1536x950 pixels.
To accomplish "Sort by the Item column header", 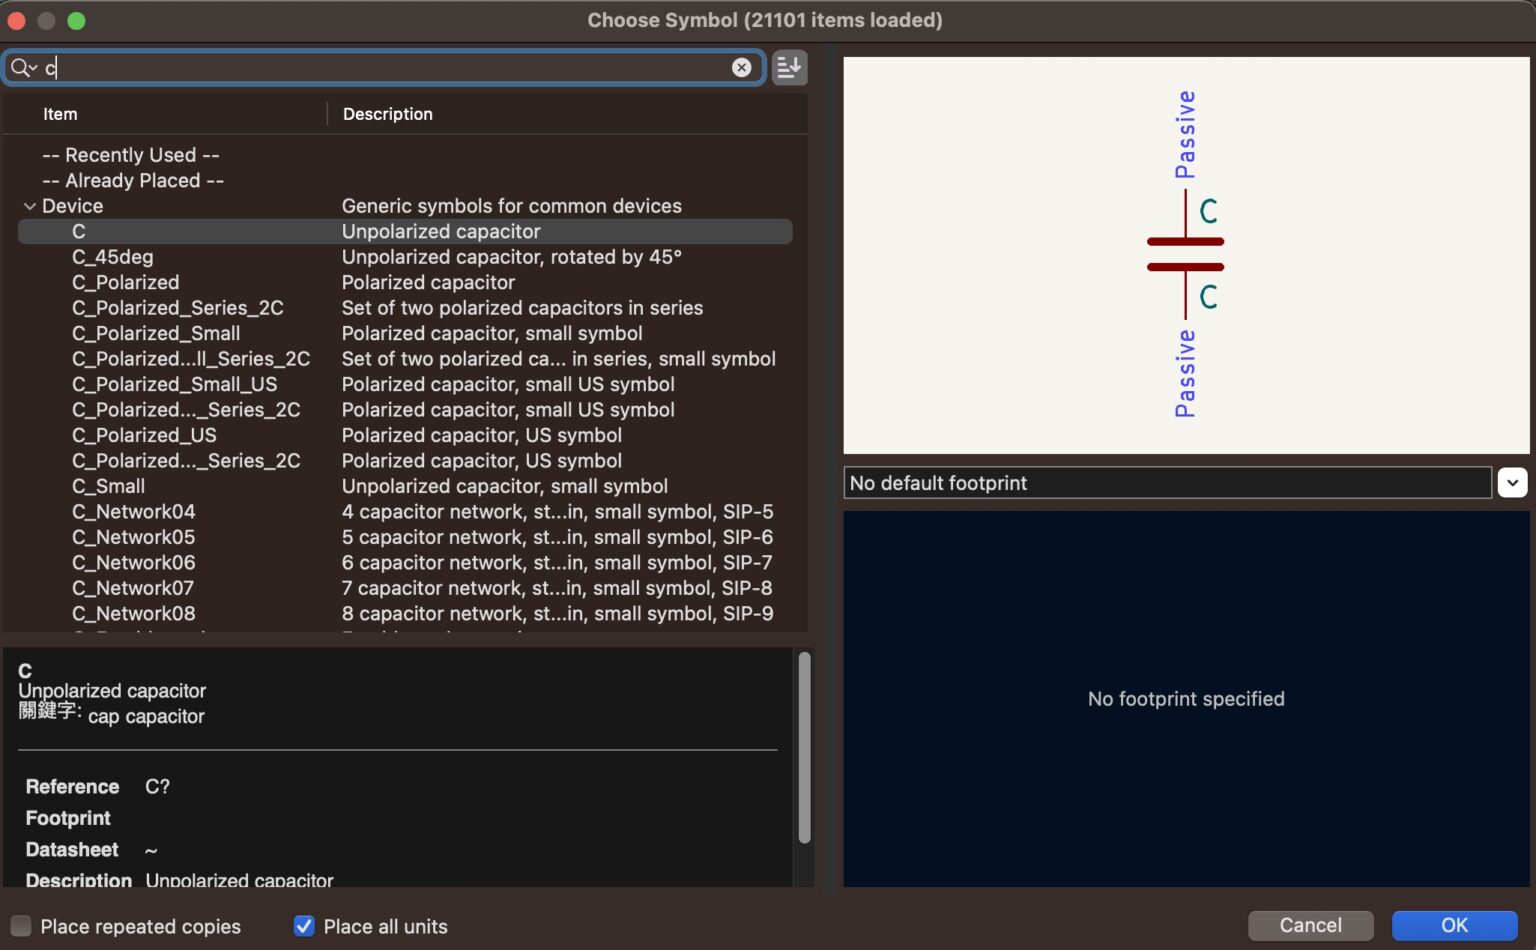I will (x=60, y=114).
